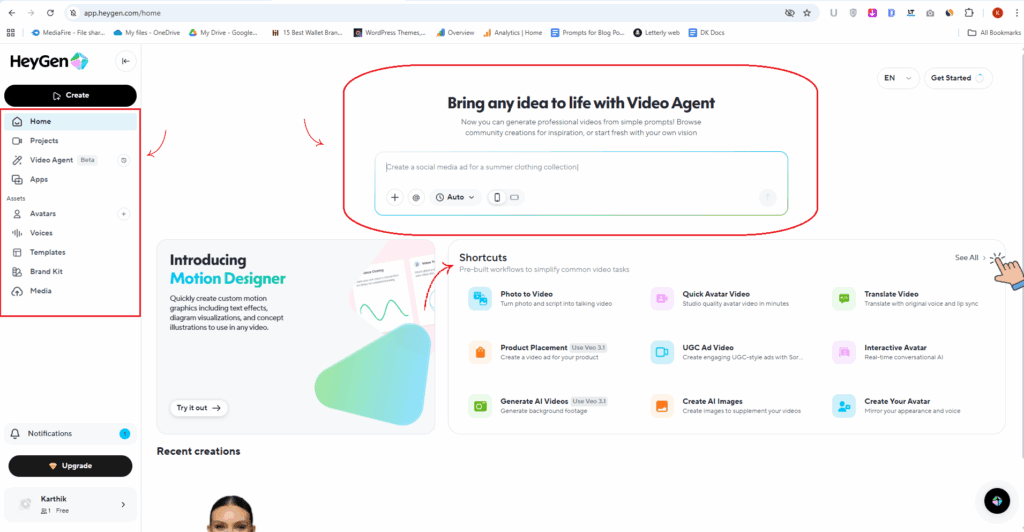
Task: Open Letterly web bookmark
Action: (x=656, y=33)
